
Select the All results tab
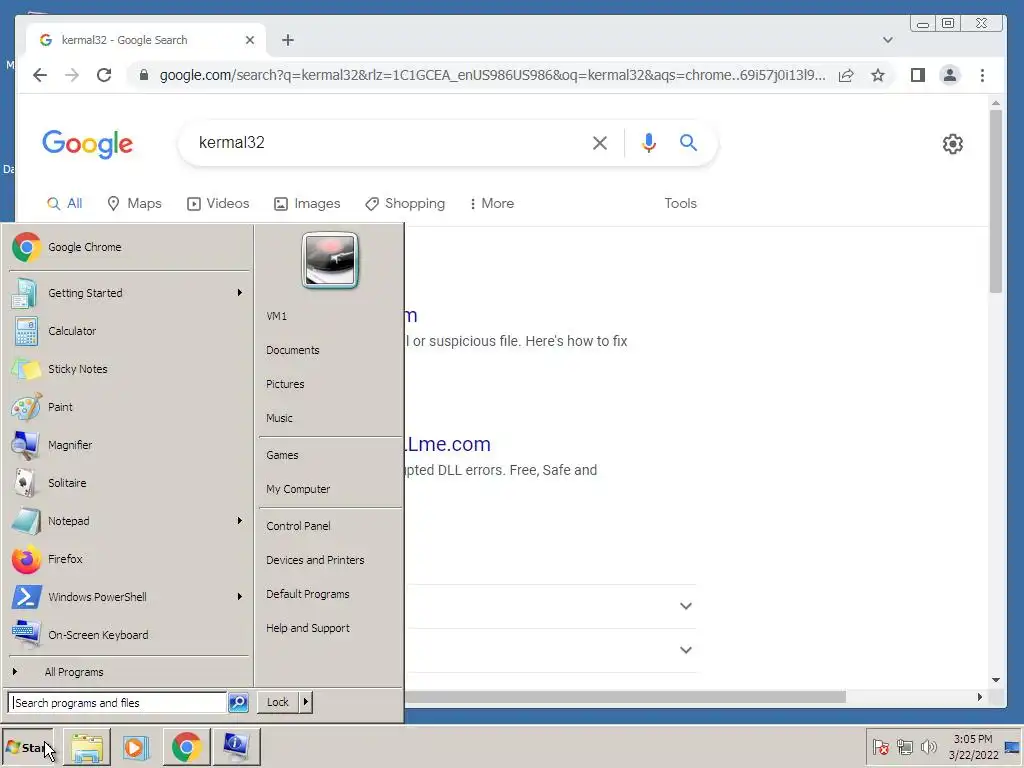coord(65,204)
